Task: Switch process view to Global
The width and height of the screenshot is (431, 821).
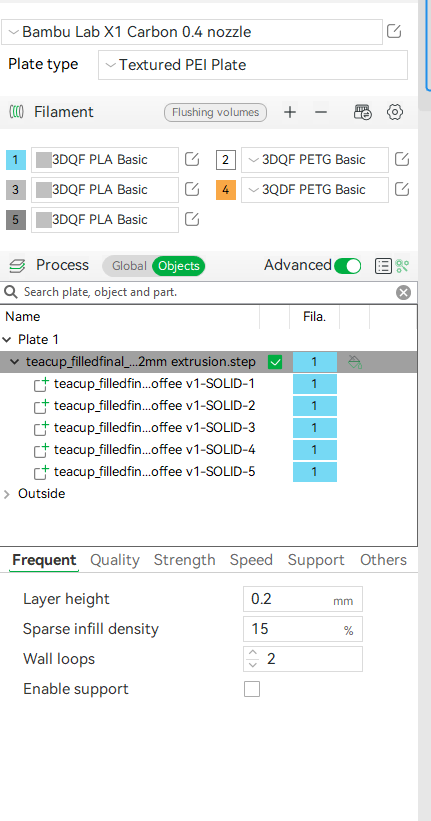Action: pyautogui.click(x=129, y=266)
